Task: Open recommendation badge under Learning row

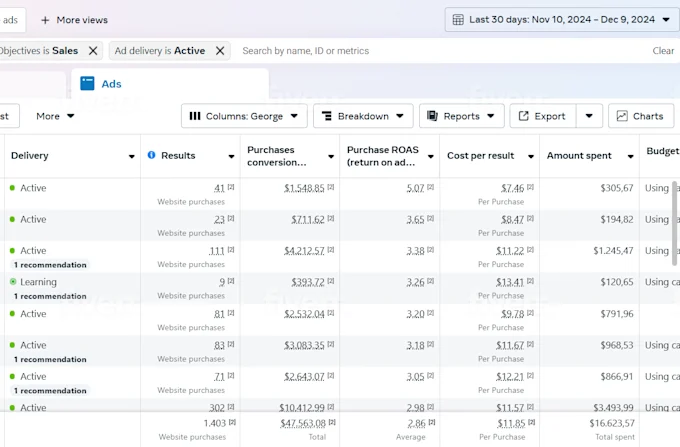Action: [x=50, y=296]
